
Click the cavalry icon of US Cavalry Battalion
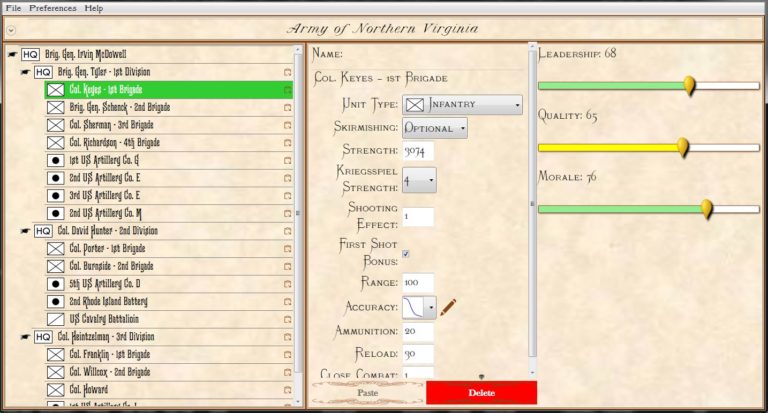point(56,319)
